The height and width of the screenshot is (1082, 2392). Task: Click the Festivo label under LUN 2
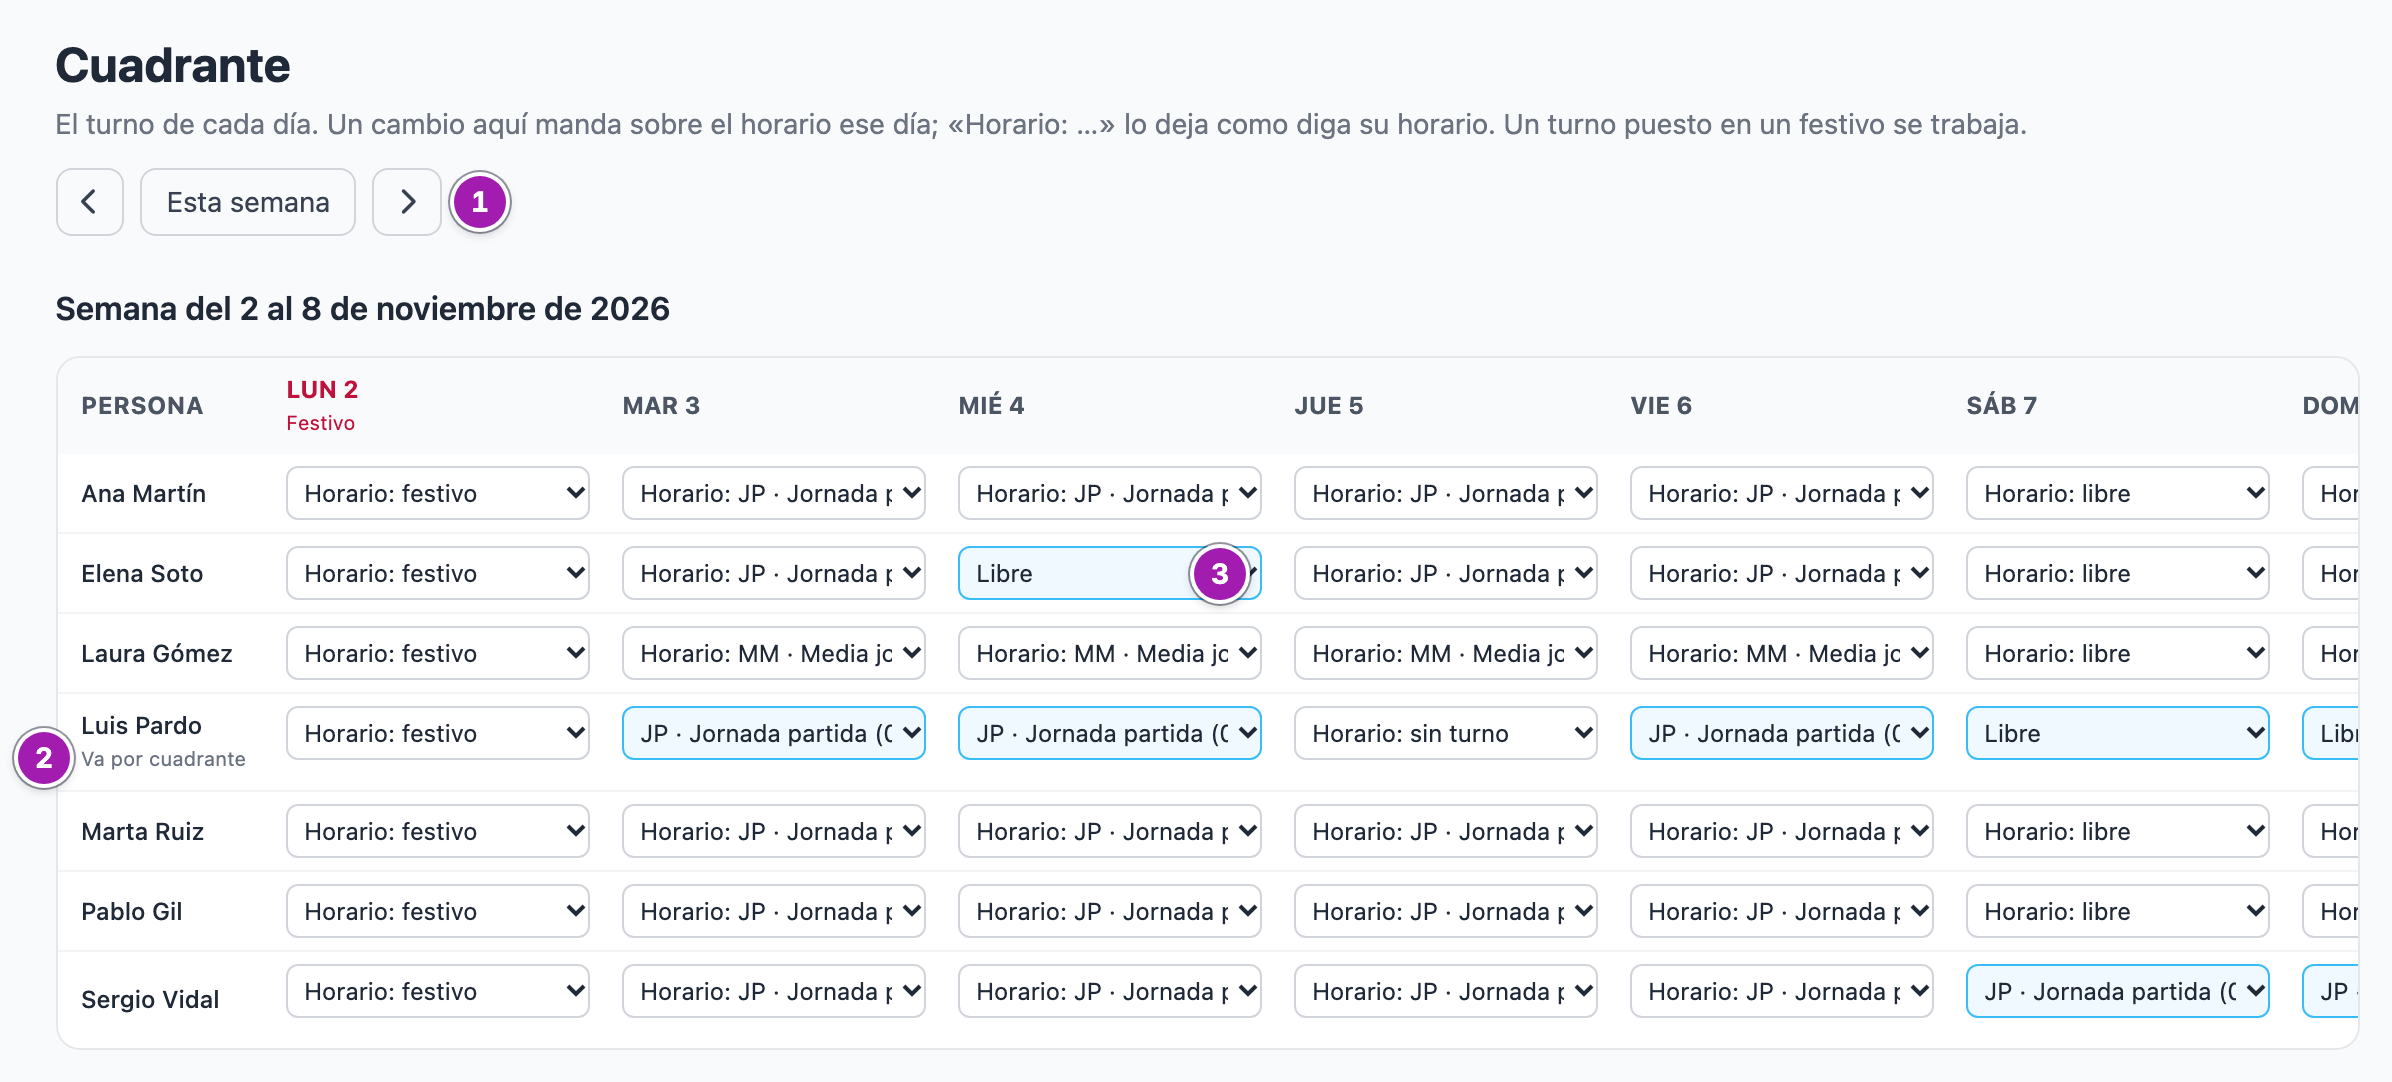320,423
